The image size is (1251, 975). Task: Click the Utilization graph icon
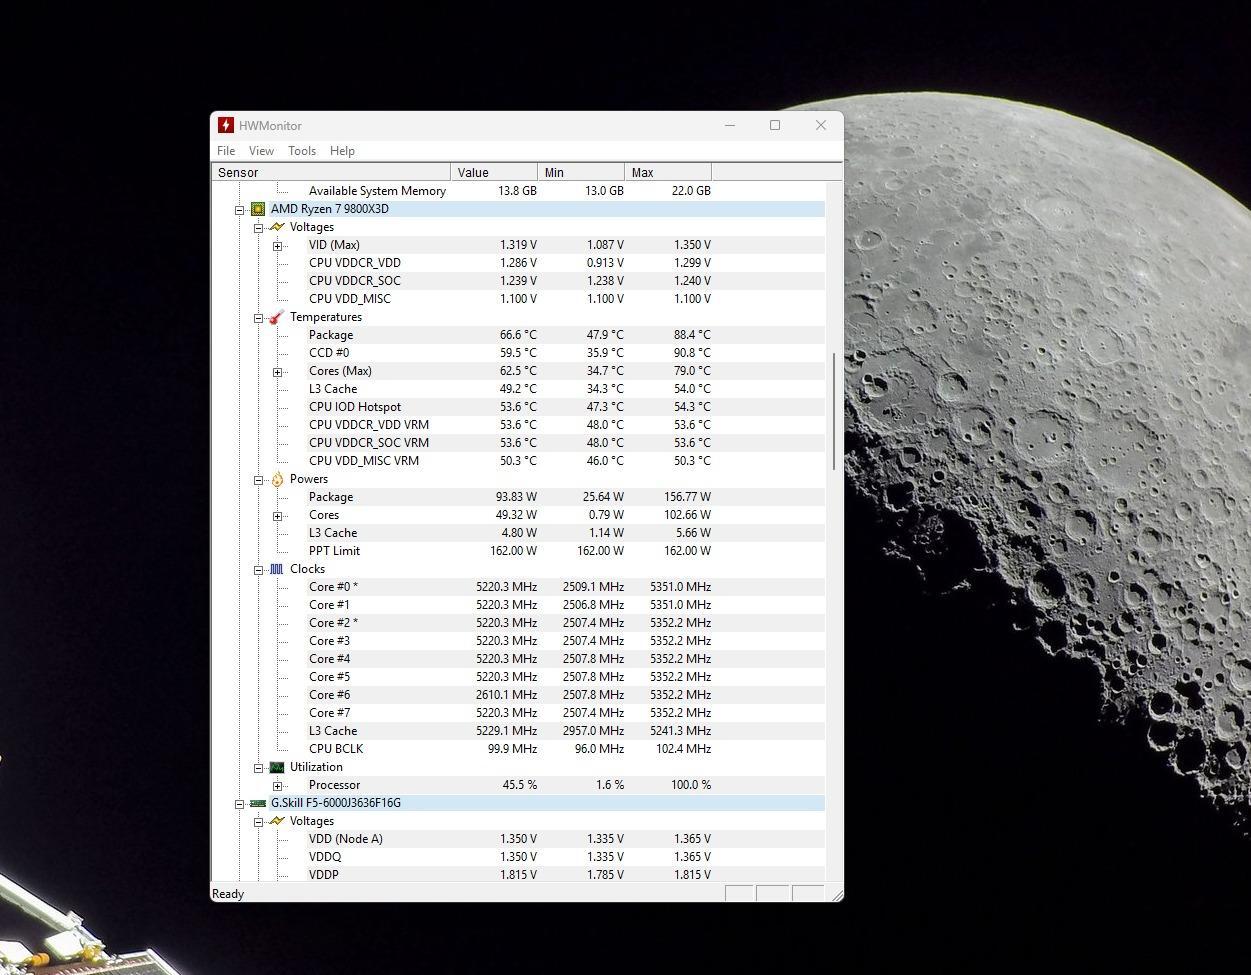(x=277, y=767)
